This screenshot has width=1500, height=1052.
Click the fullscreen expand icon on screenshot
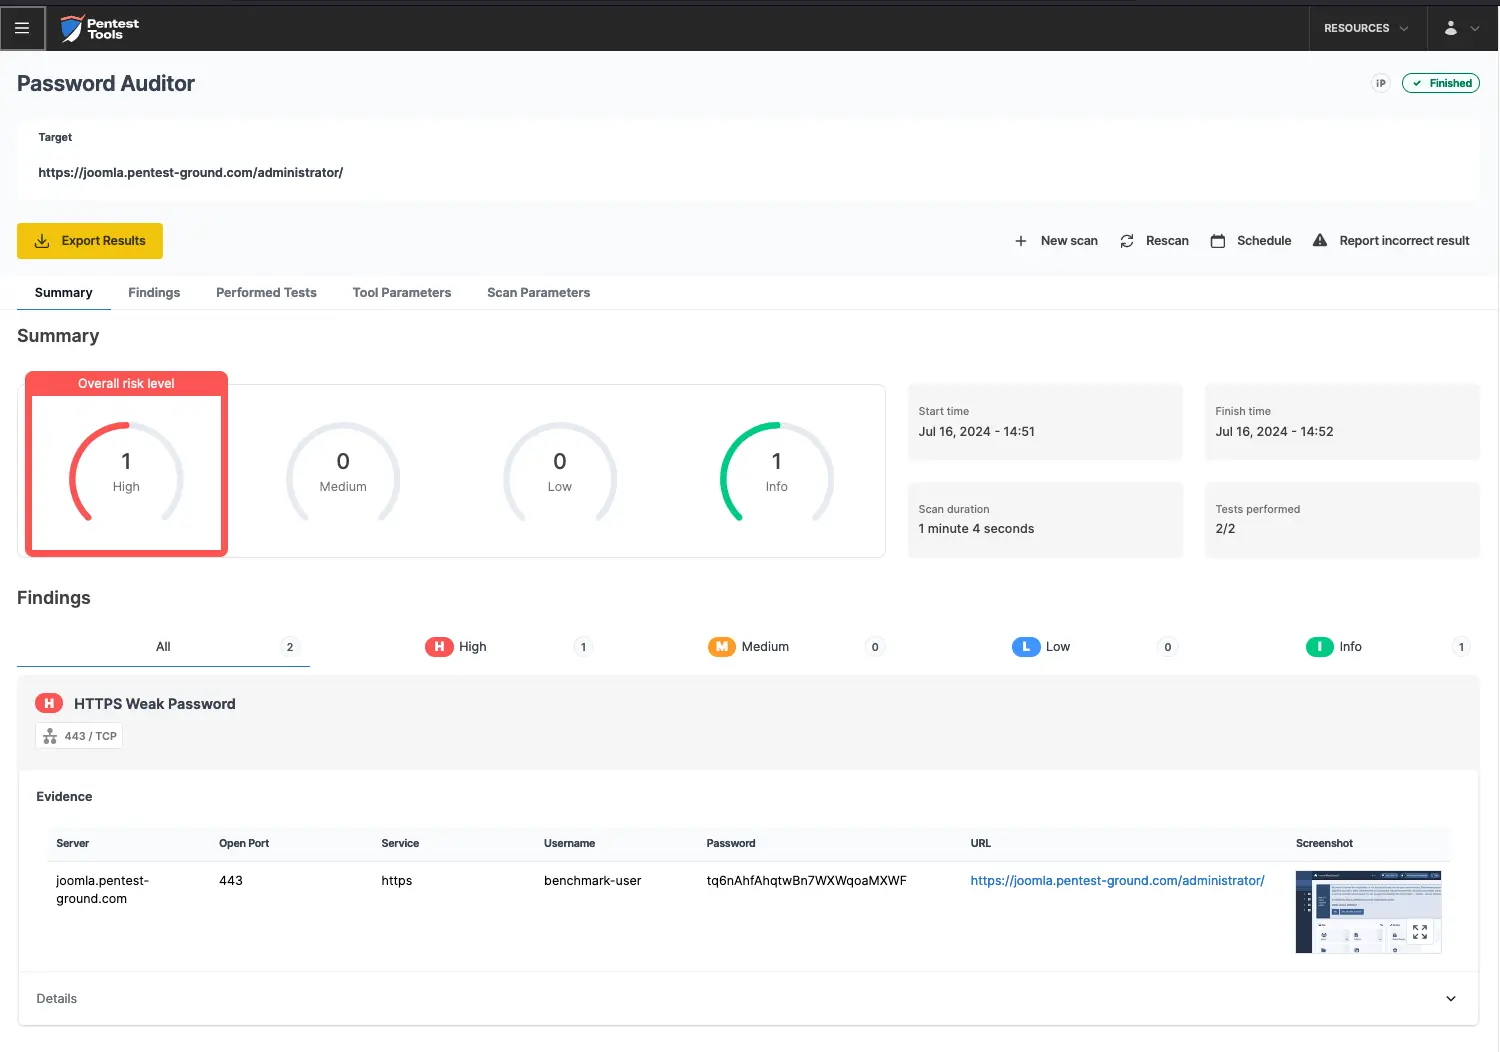1420,932
